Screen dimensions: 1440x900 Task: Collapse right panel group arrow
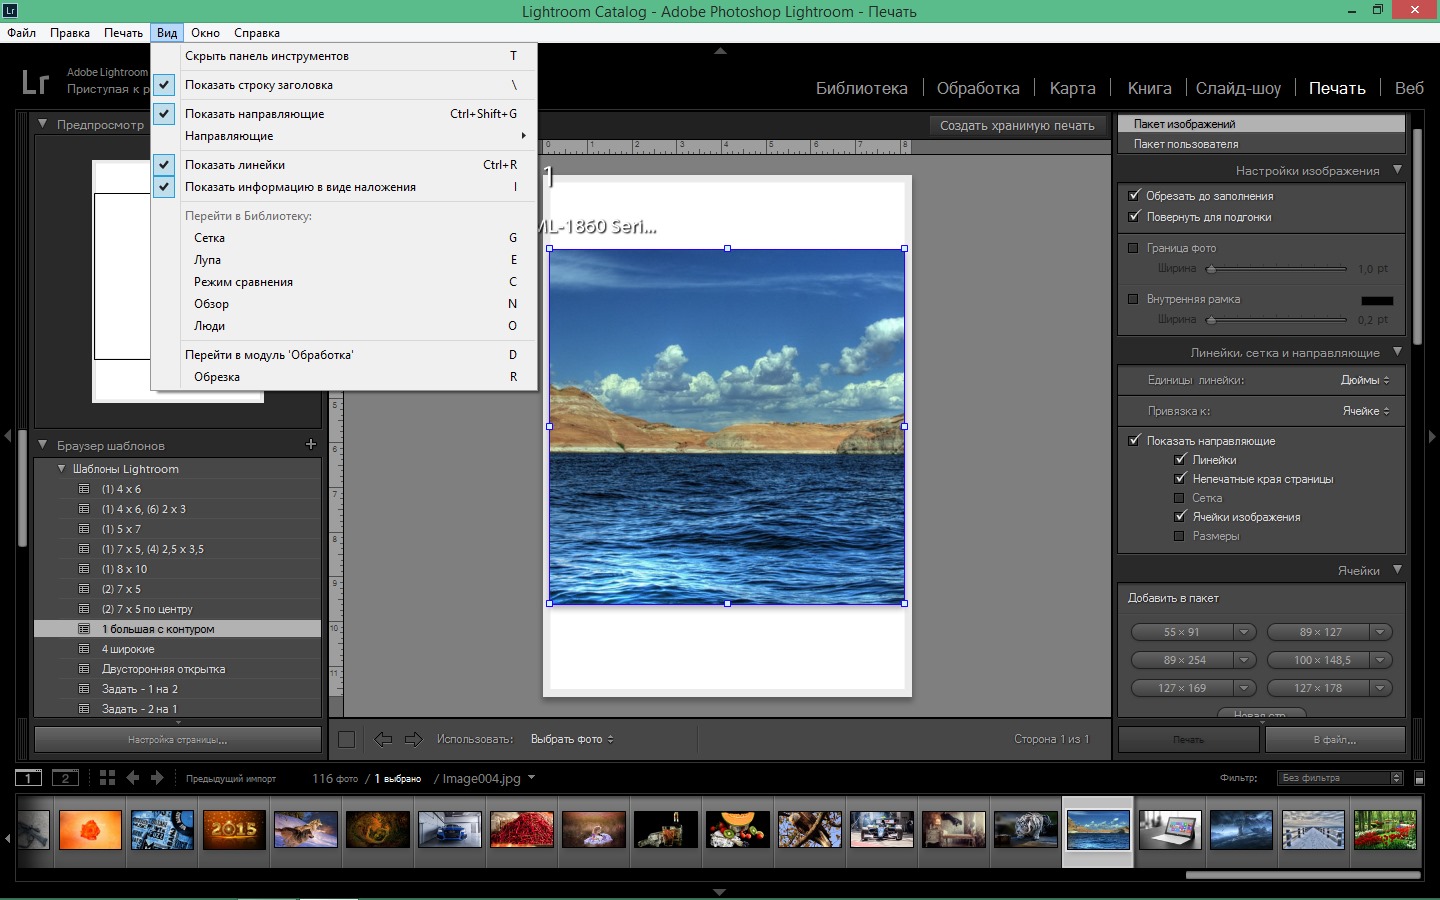pyautogui.click(x=1432, y=436)
